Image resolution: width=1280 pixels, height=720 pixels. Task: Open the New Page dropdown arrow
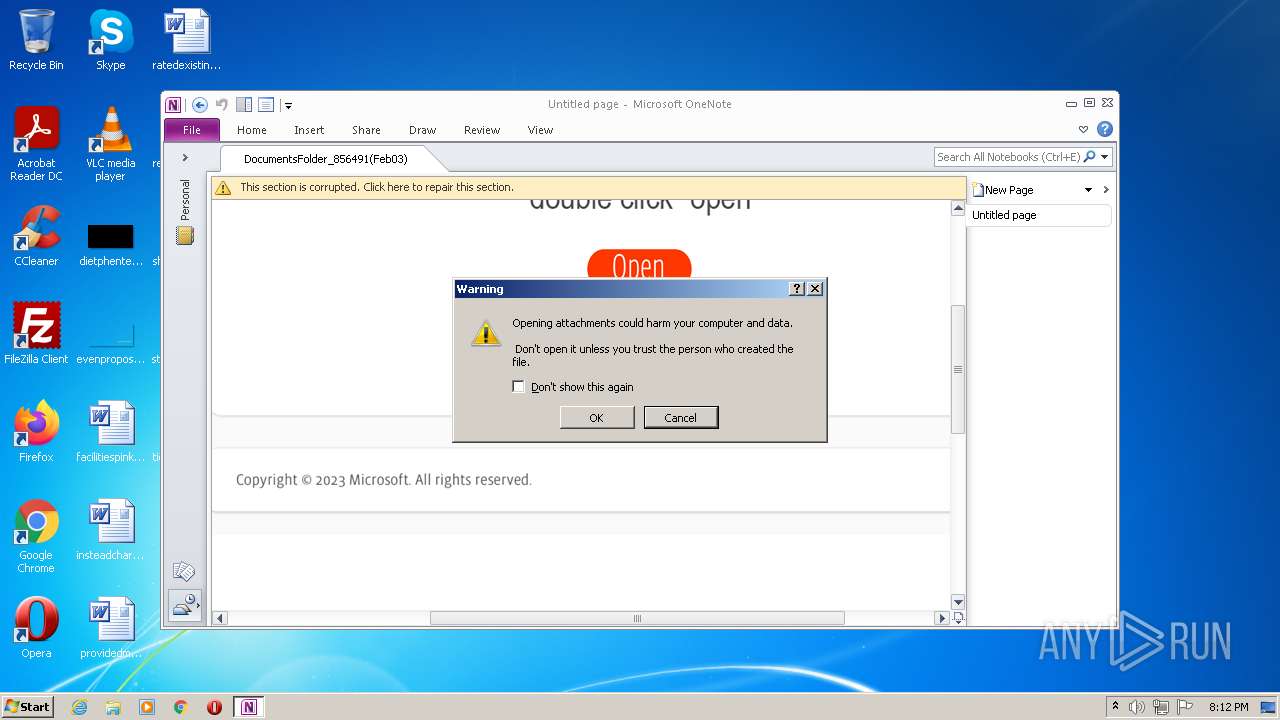(x=1088, y=190)
